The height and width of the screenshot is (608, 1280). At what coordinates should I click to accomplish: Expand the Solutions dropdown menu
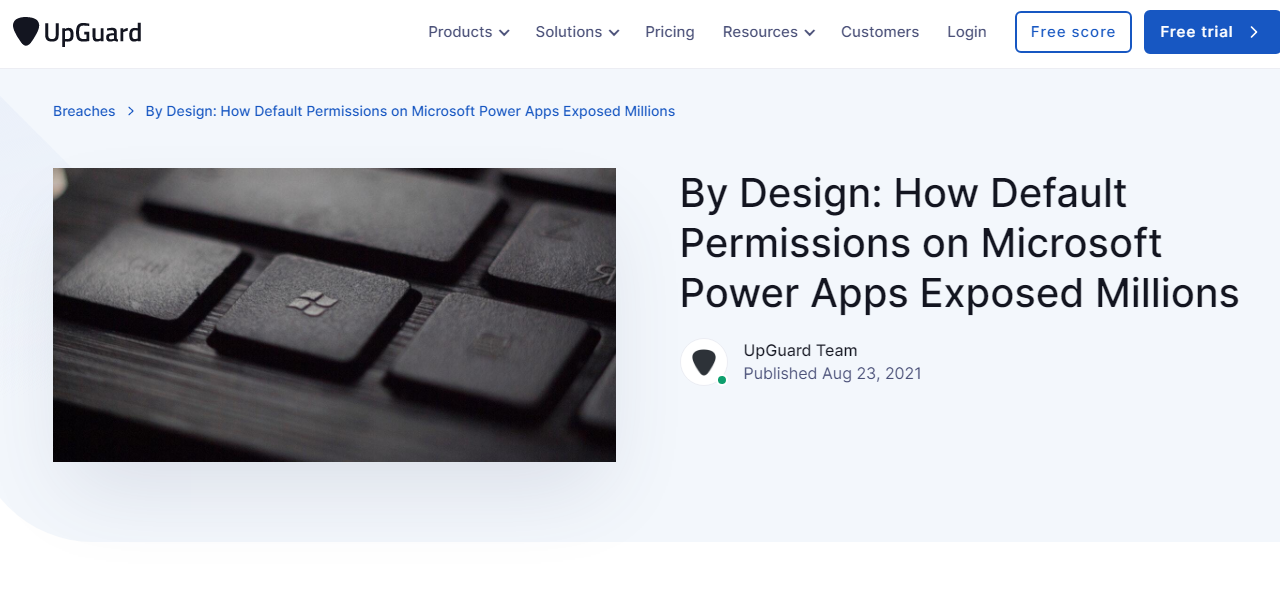click(x=577, y=32)
